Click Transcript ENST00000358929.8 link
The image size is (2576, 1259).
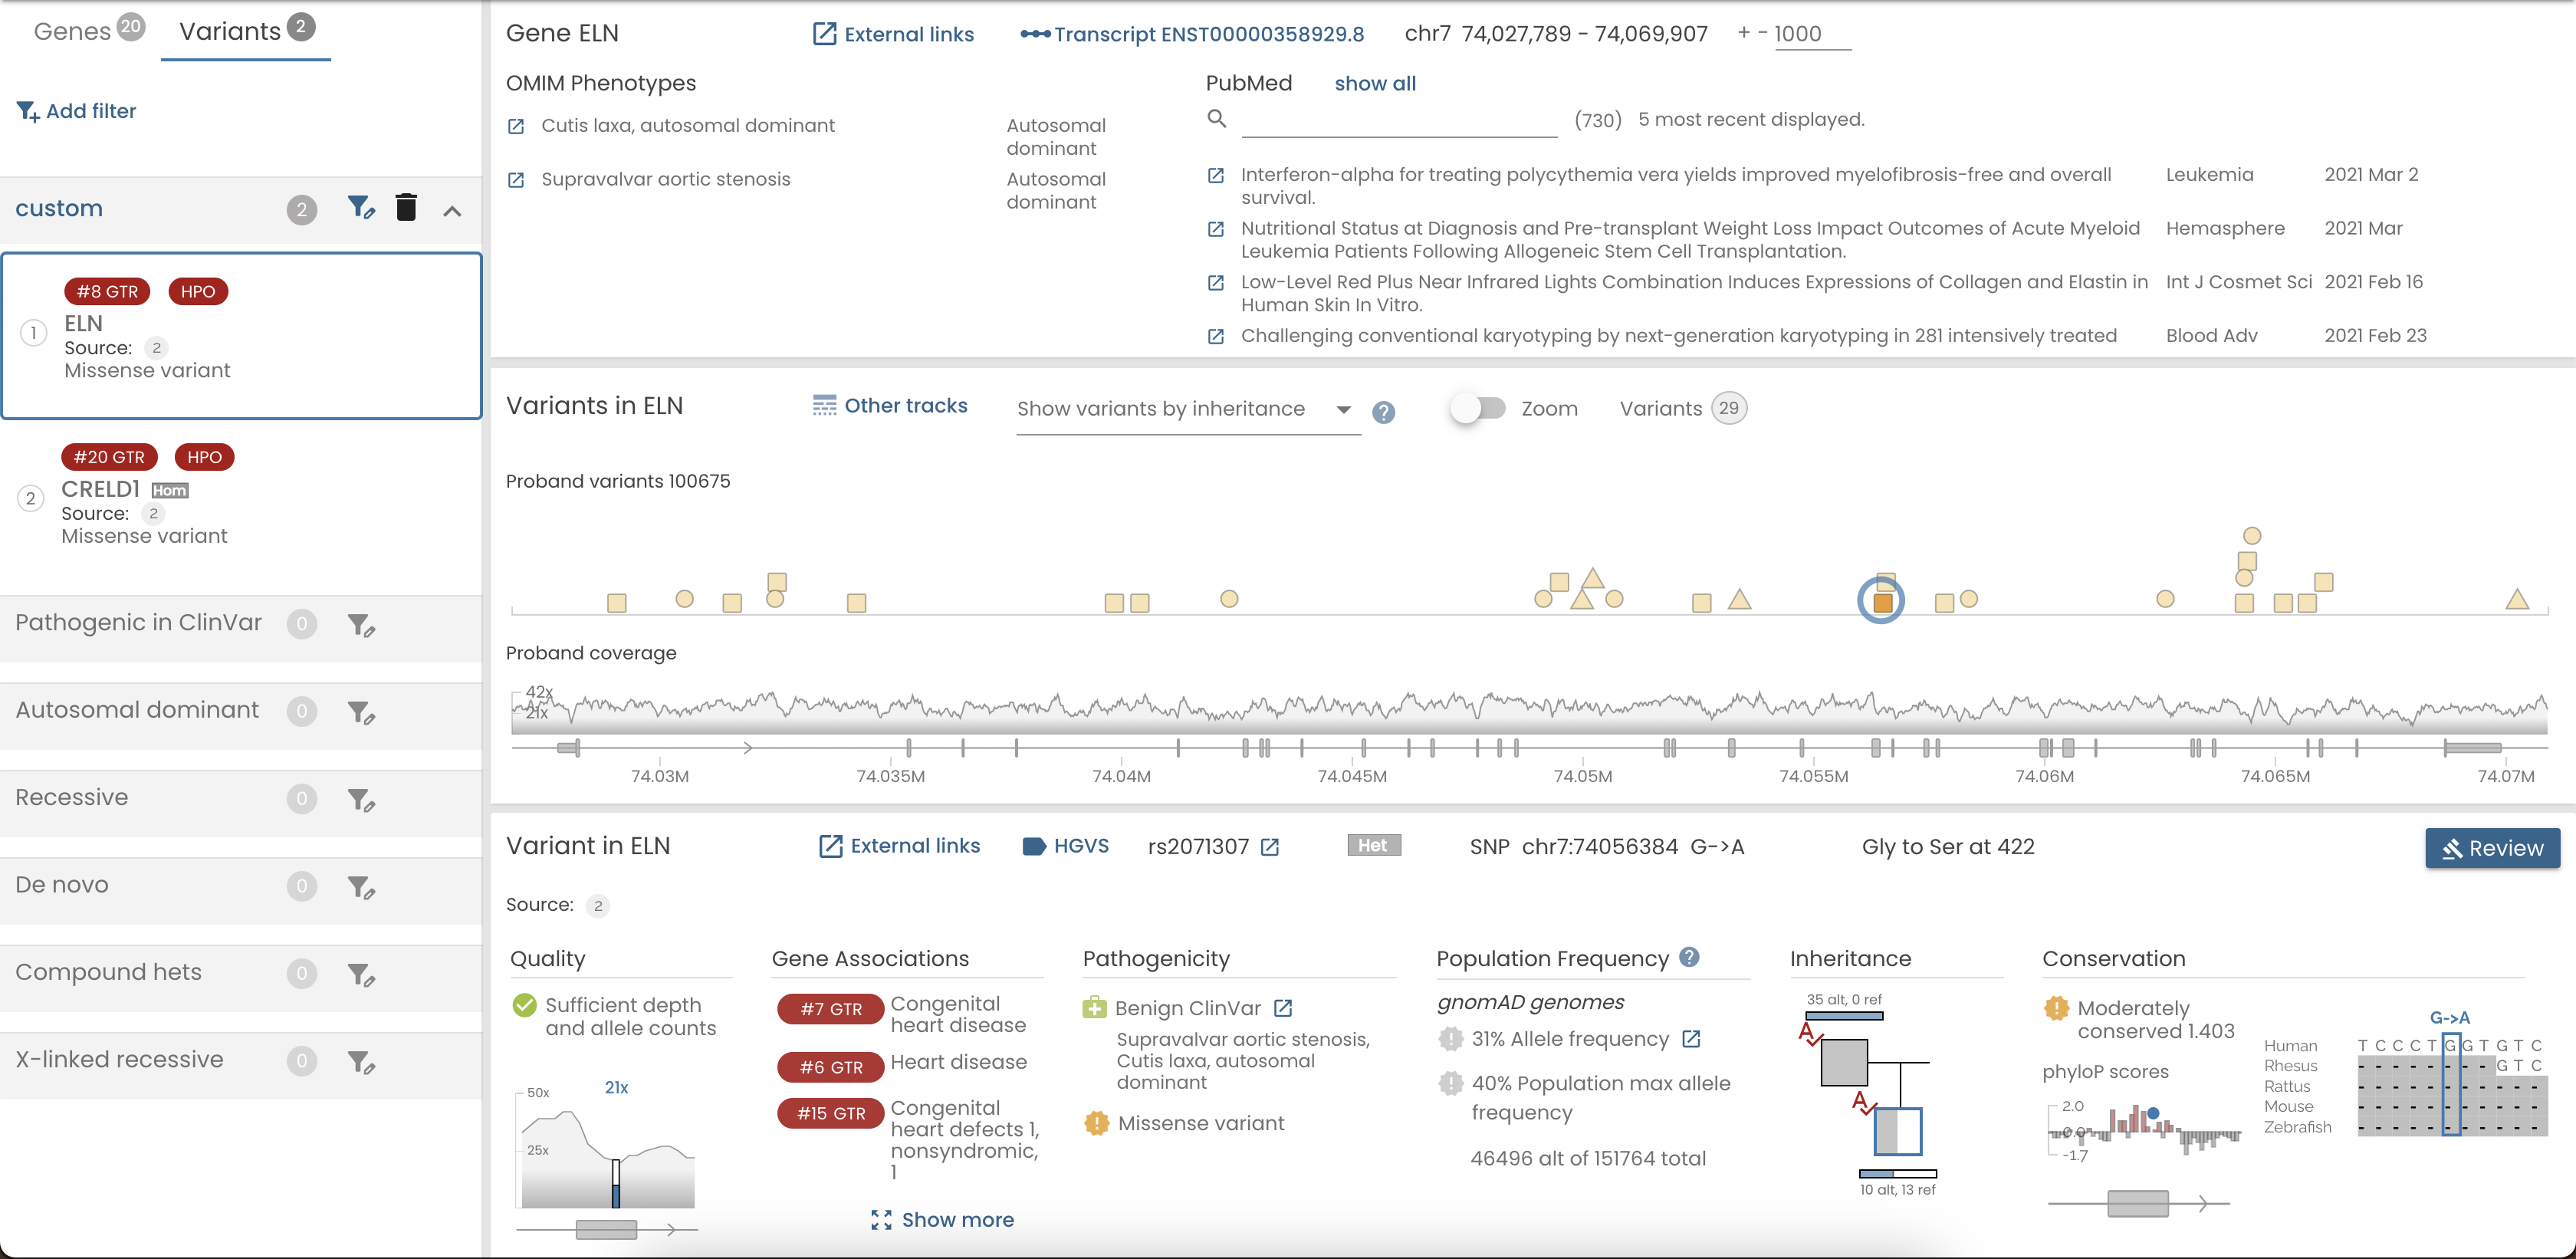coord(1192,34)
